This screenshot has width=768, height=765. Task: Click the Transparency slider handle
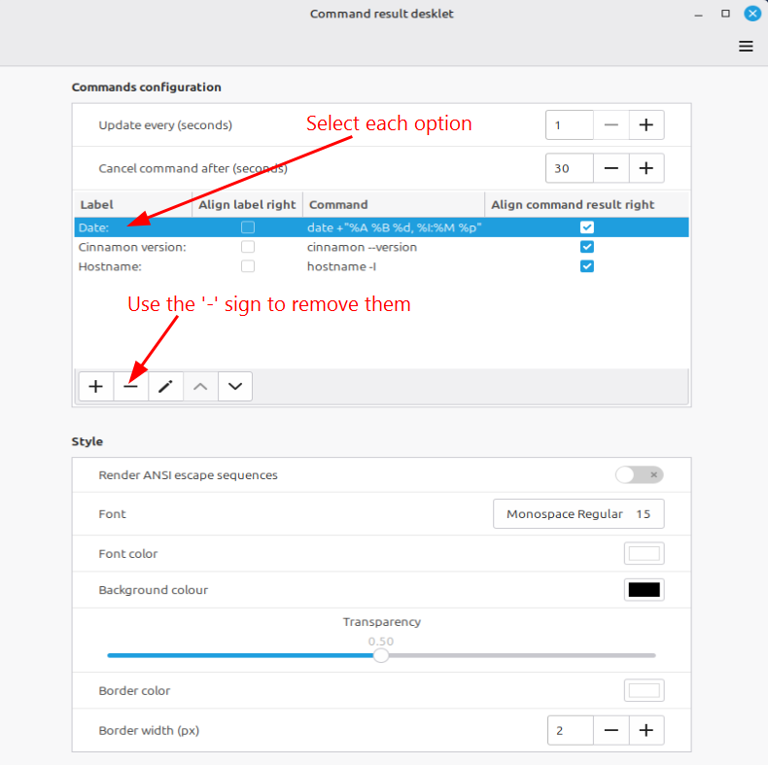click(x=381, y=655)
